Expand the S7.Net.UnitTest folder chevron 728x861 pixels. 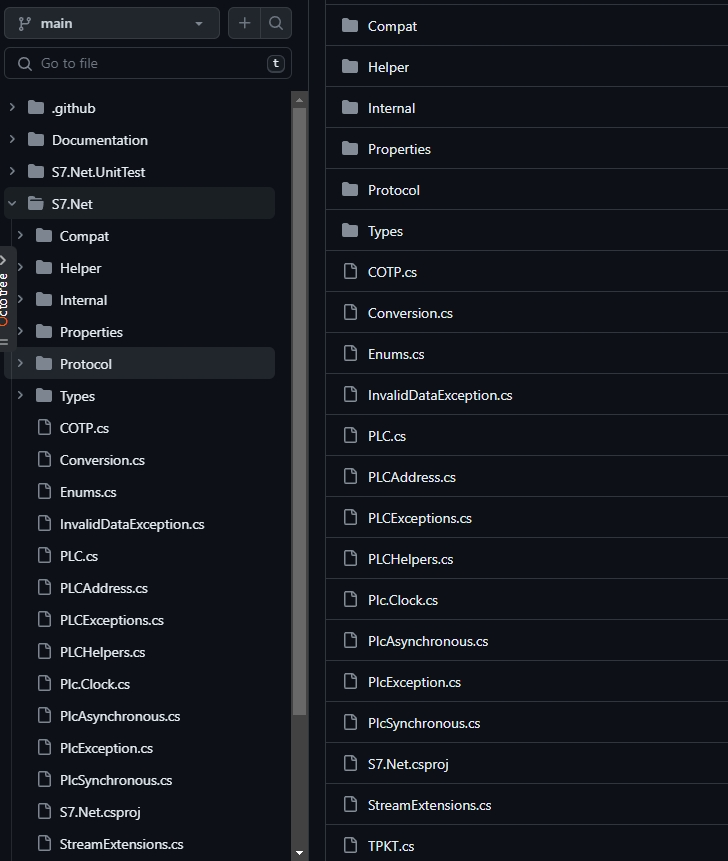tap(12, 172)
